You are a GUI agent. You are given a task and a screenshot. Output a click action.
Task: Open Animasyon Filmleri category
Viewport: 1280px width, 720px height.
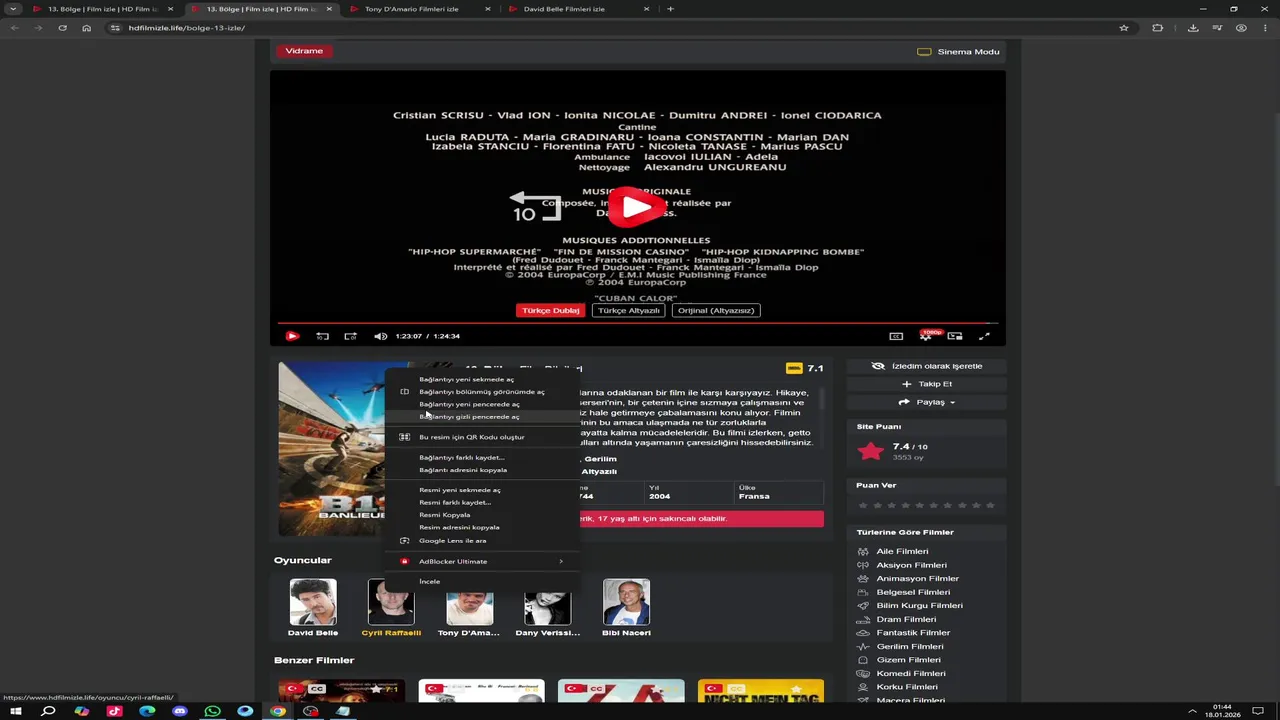917,578
